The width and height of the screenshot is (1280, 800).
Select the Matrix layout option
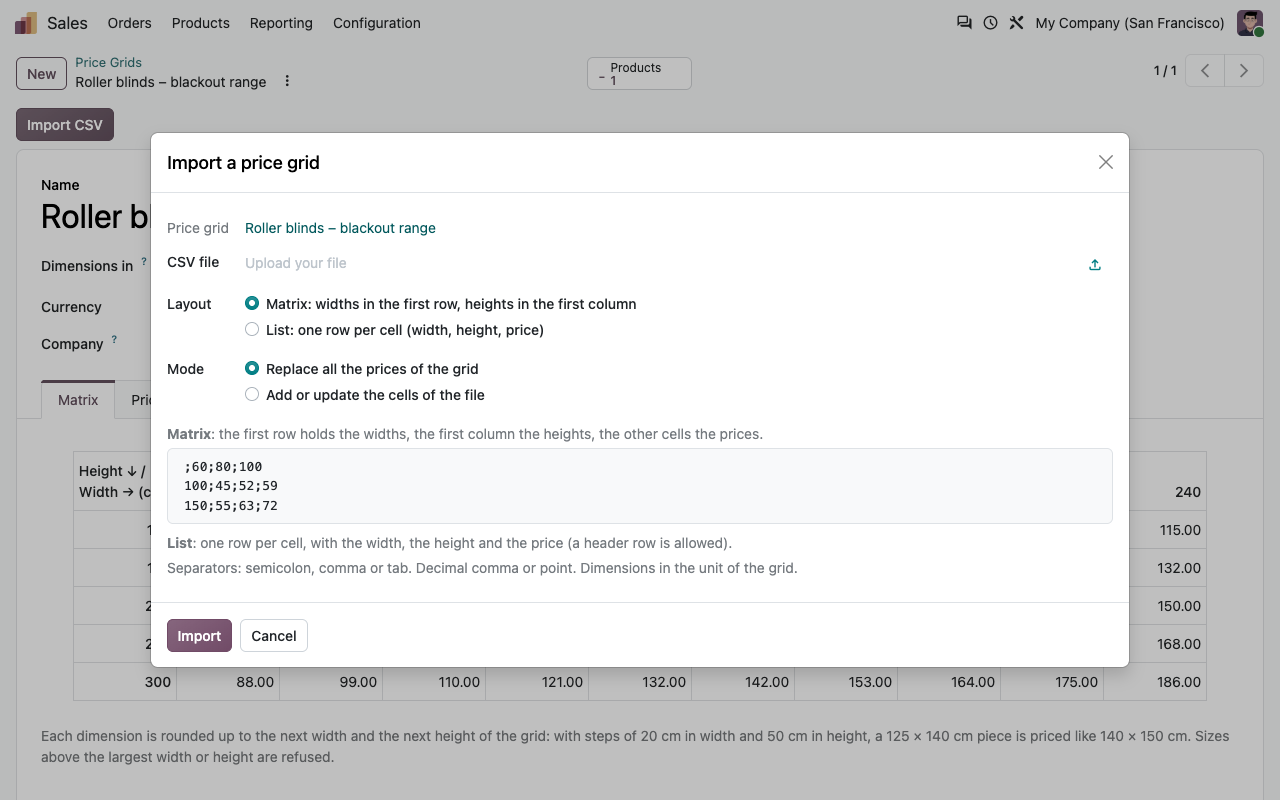252,304
